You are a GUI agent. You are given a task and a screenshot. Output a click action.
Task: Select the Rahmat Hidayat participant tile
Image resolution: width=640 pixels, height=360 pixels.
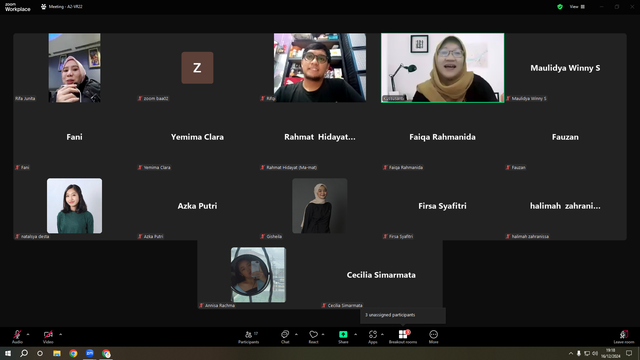pos(320,137)
